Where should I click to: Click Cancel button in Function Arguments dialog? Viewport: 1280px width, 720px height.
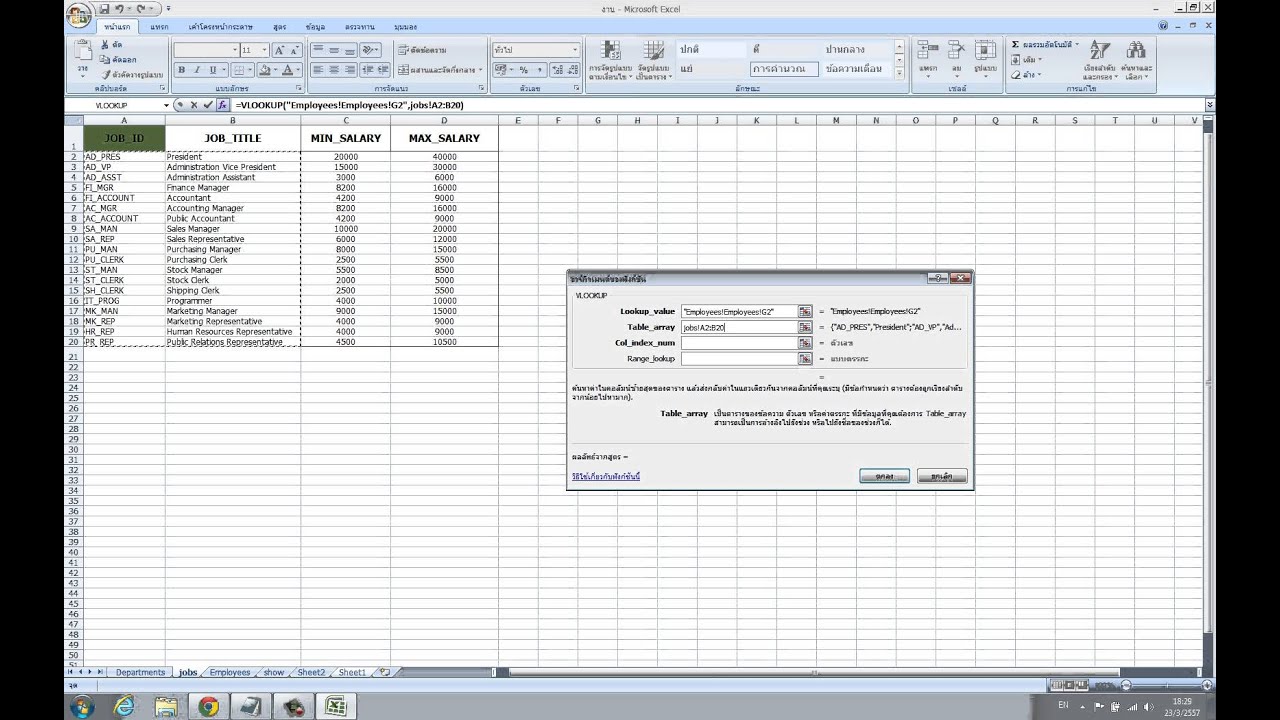942,476
